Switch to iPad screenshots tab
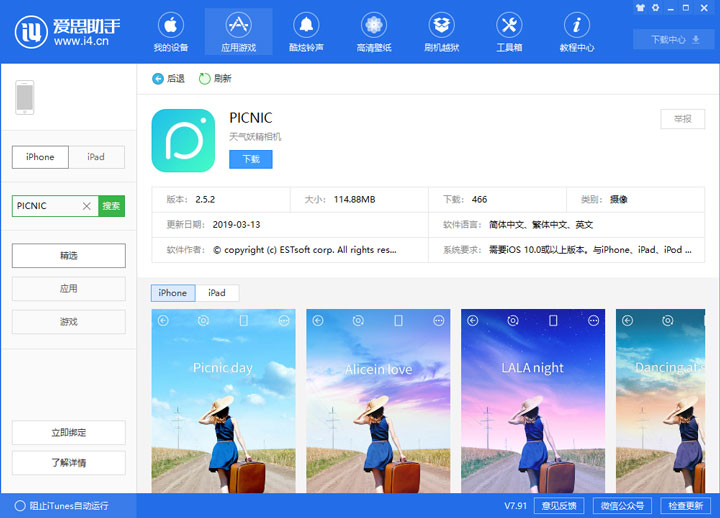Image resolution: width=720 pixels, height=518 pixels. (x=217, y=293)
